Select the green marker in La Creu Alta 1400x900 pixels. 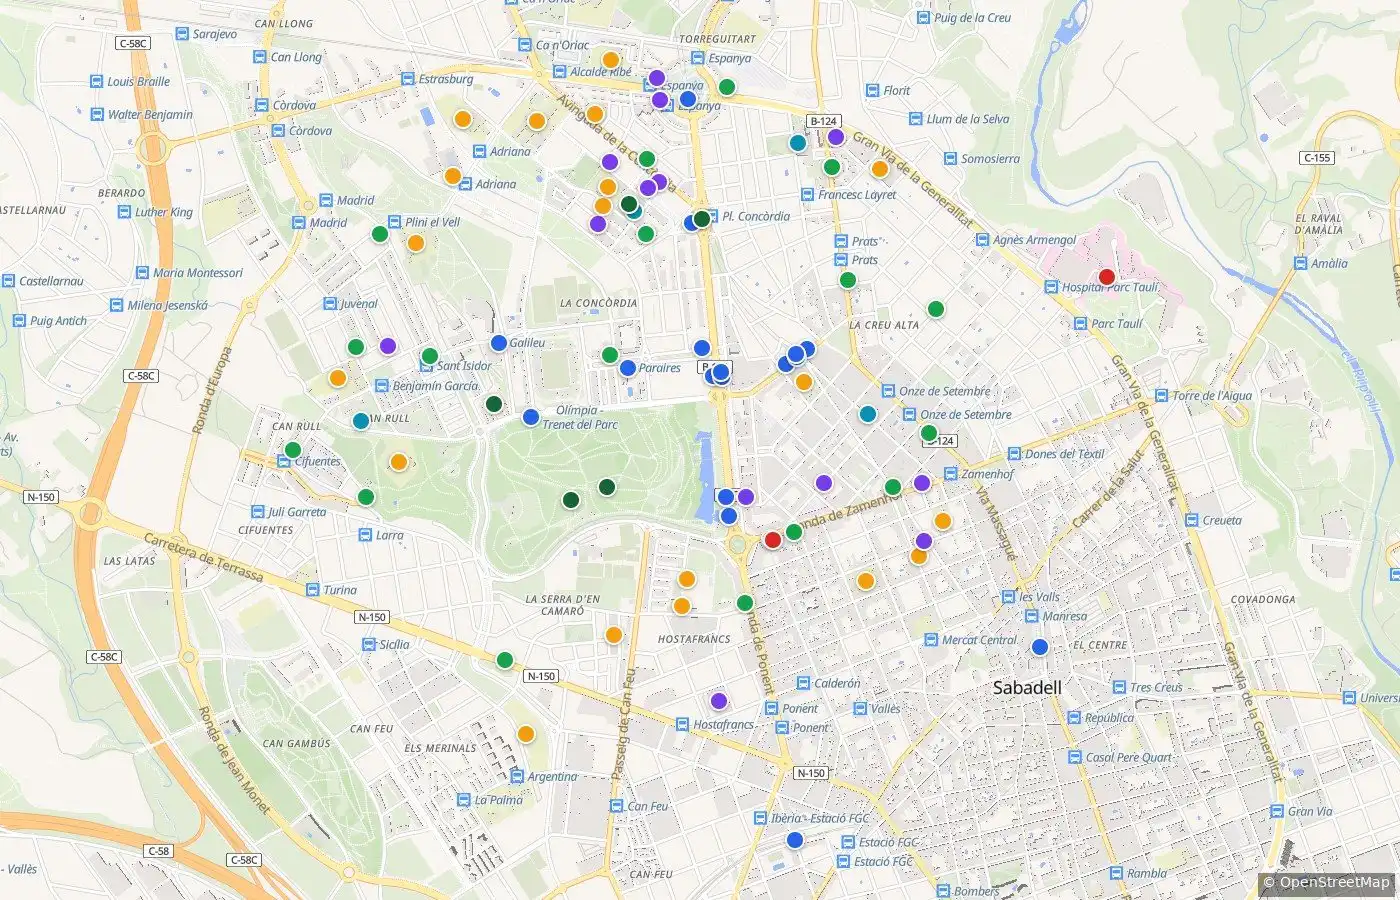(936, 309)
